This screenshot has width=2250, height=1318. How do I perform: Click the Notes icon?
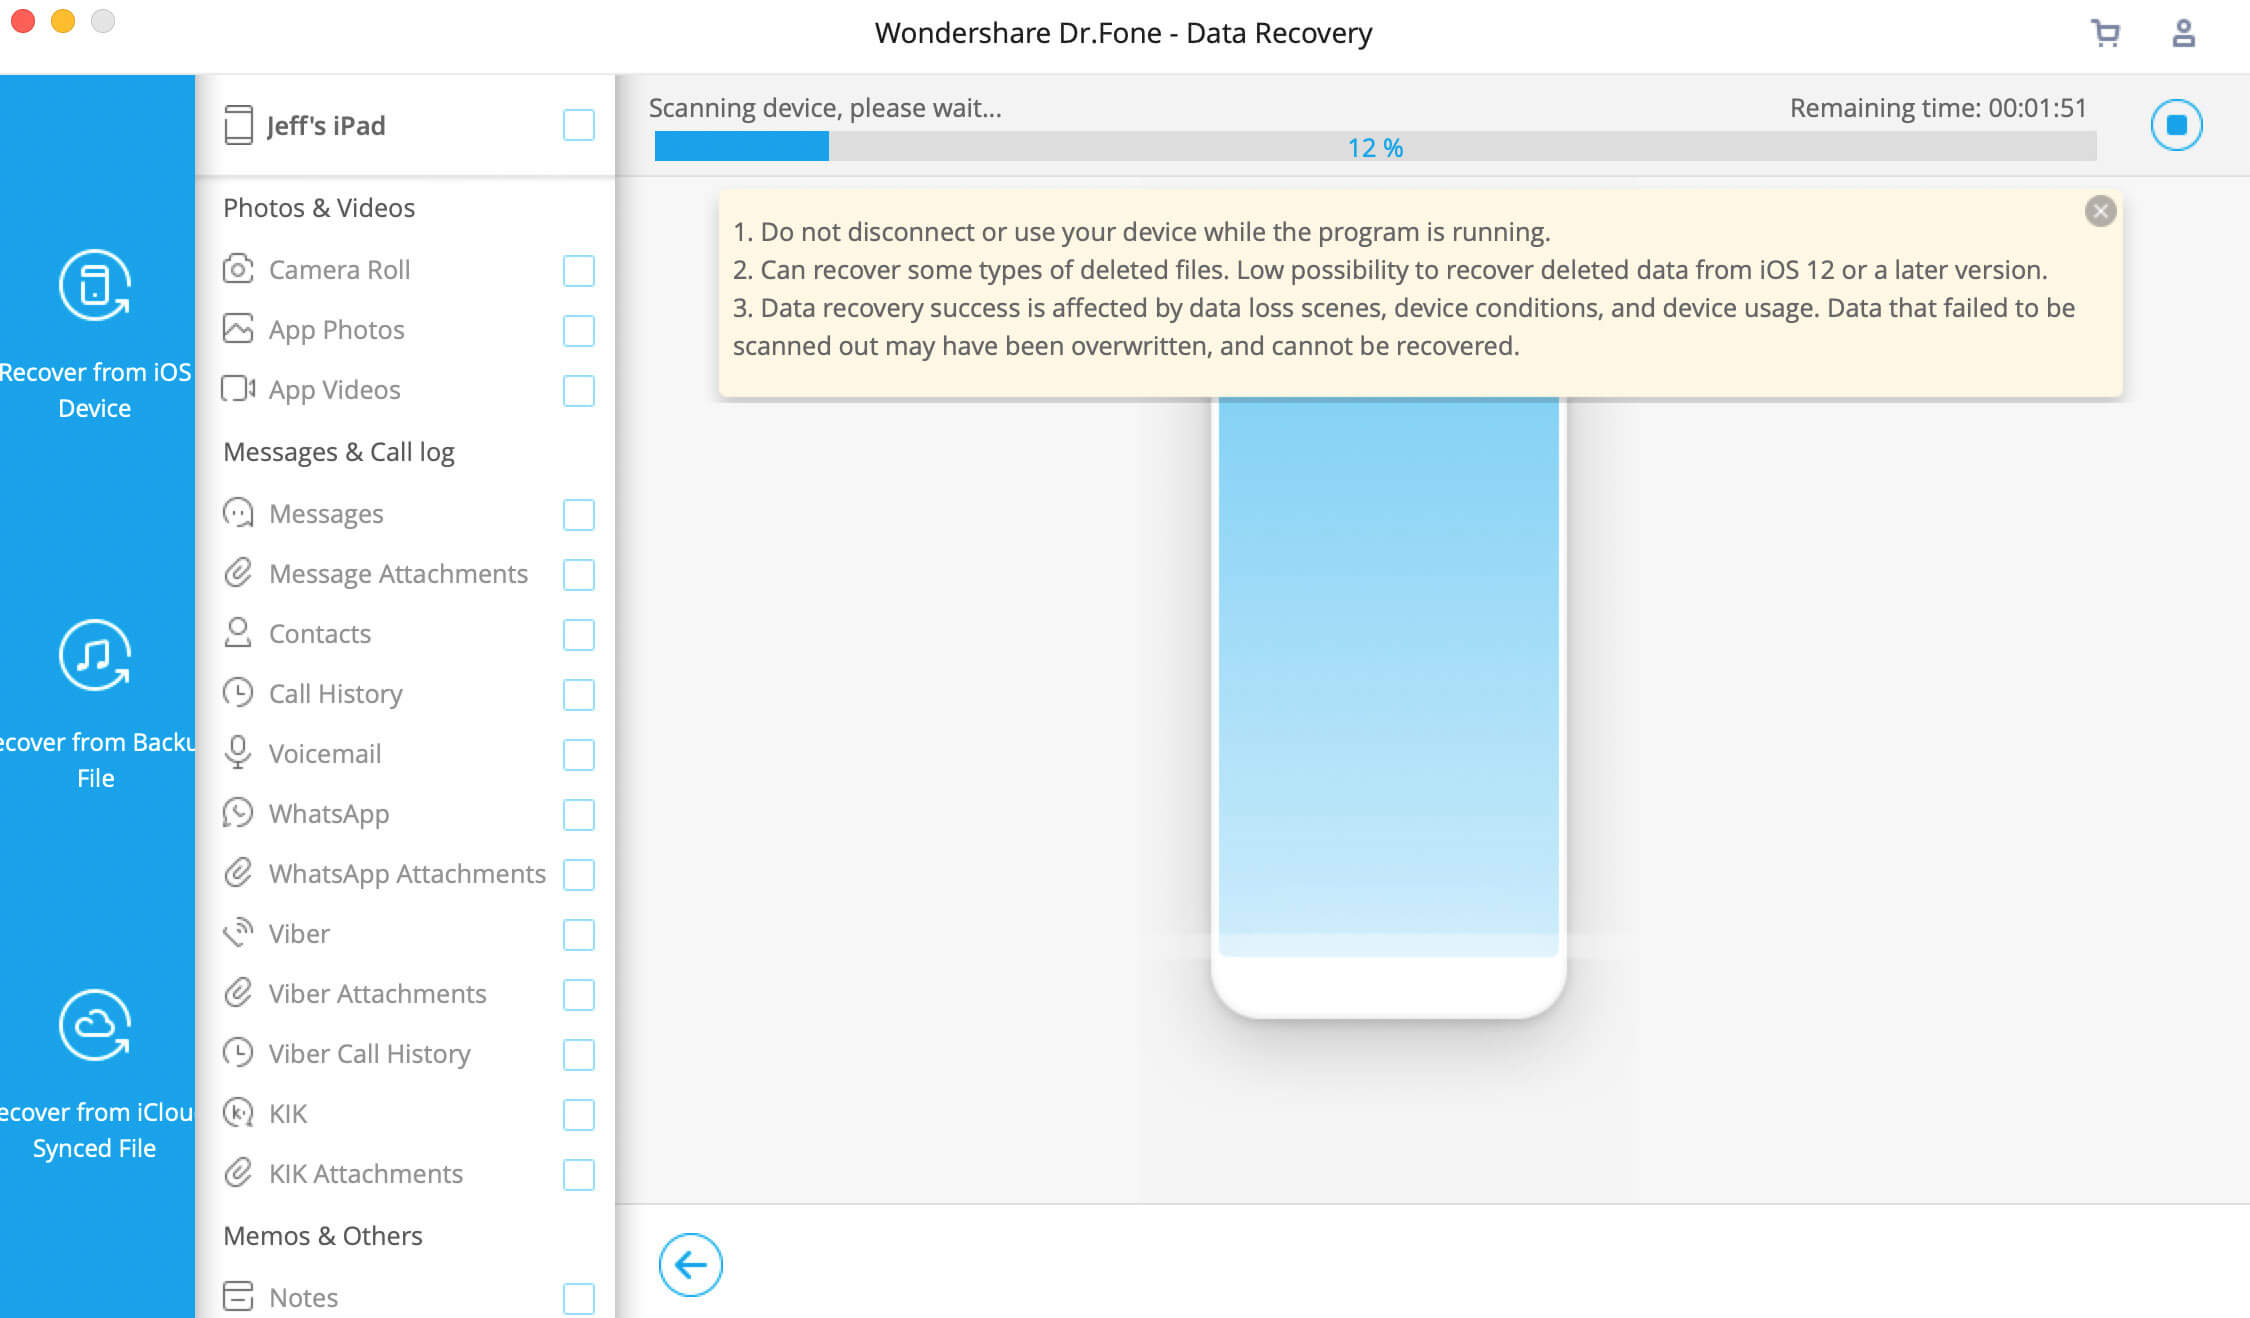coord(238,1296)
